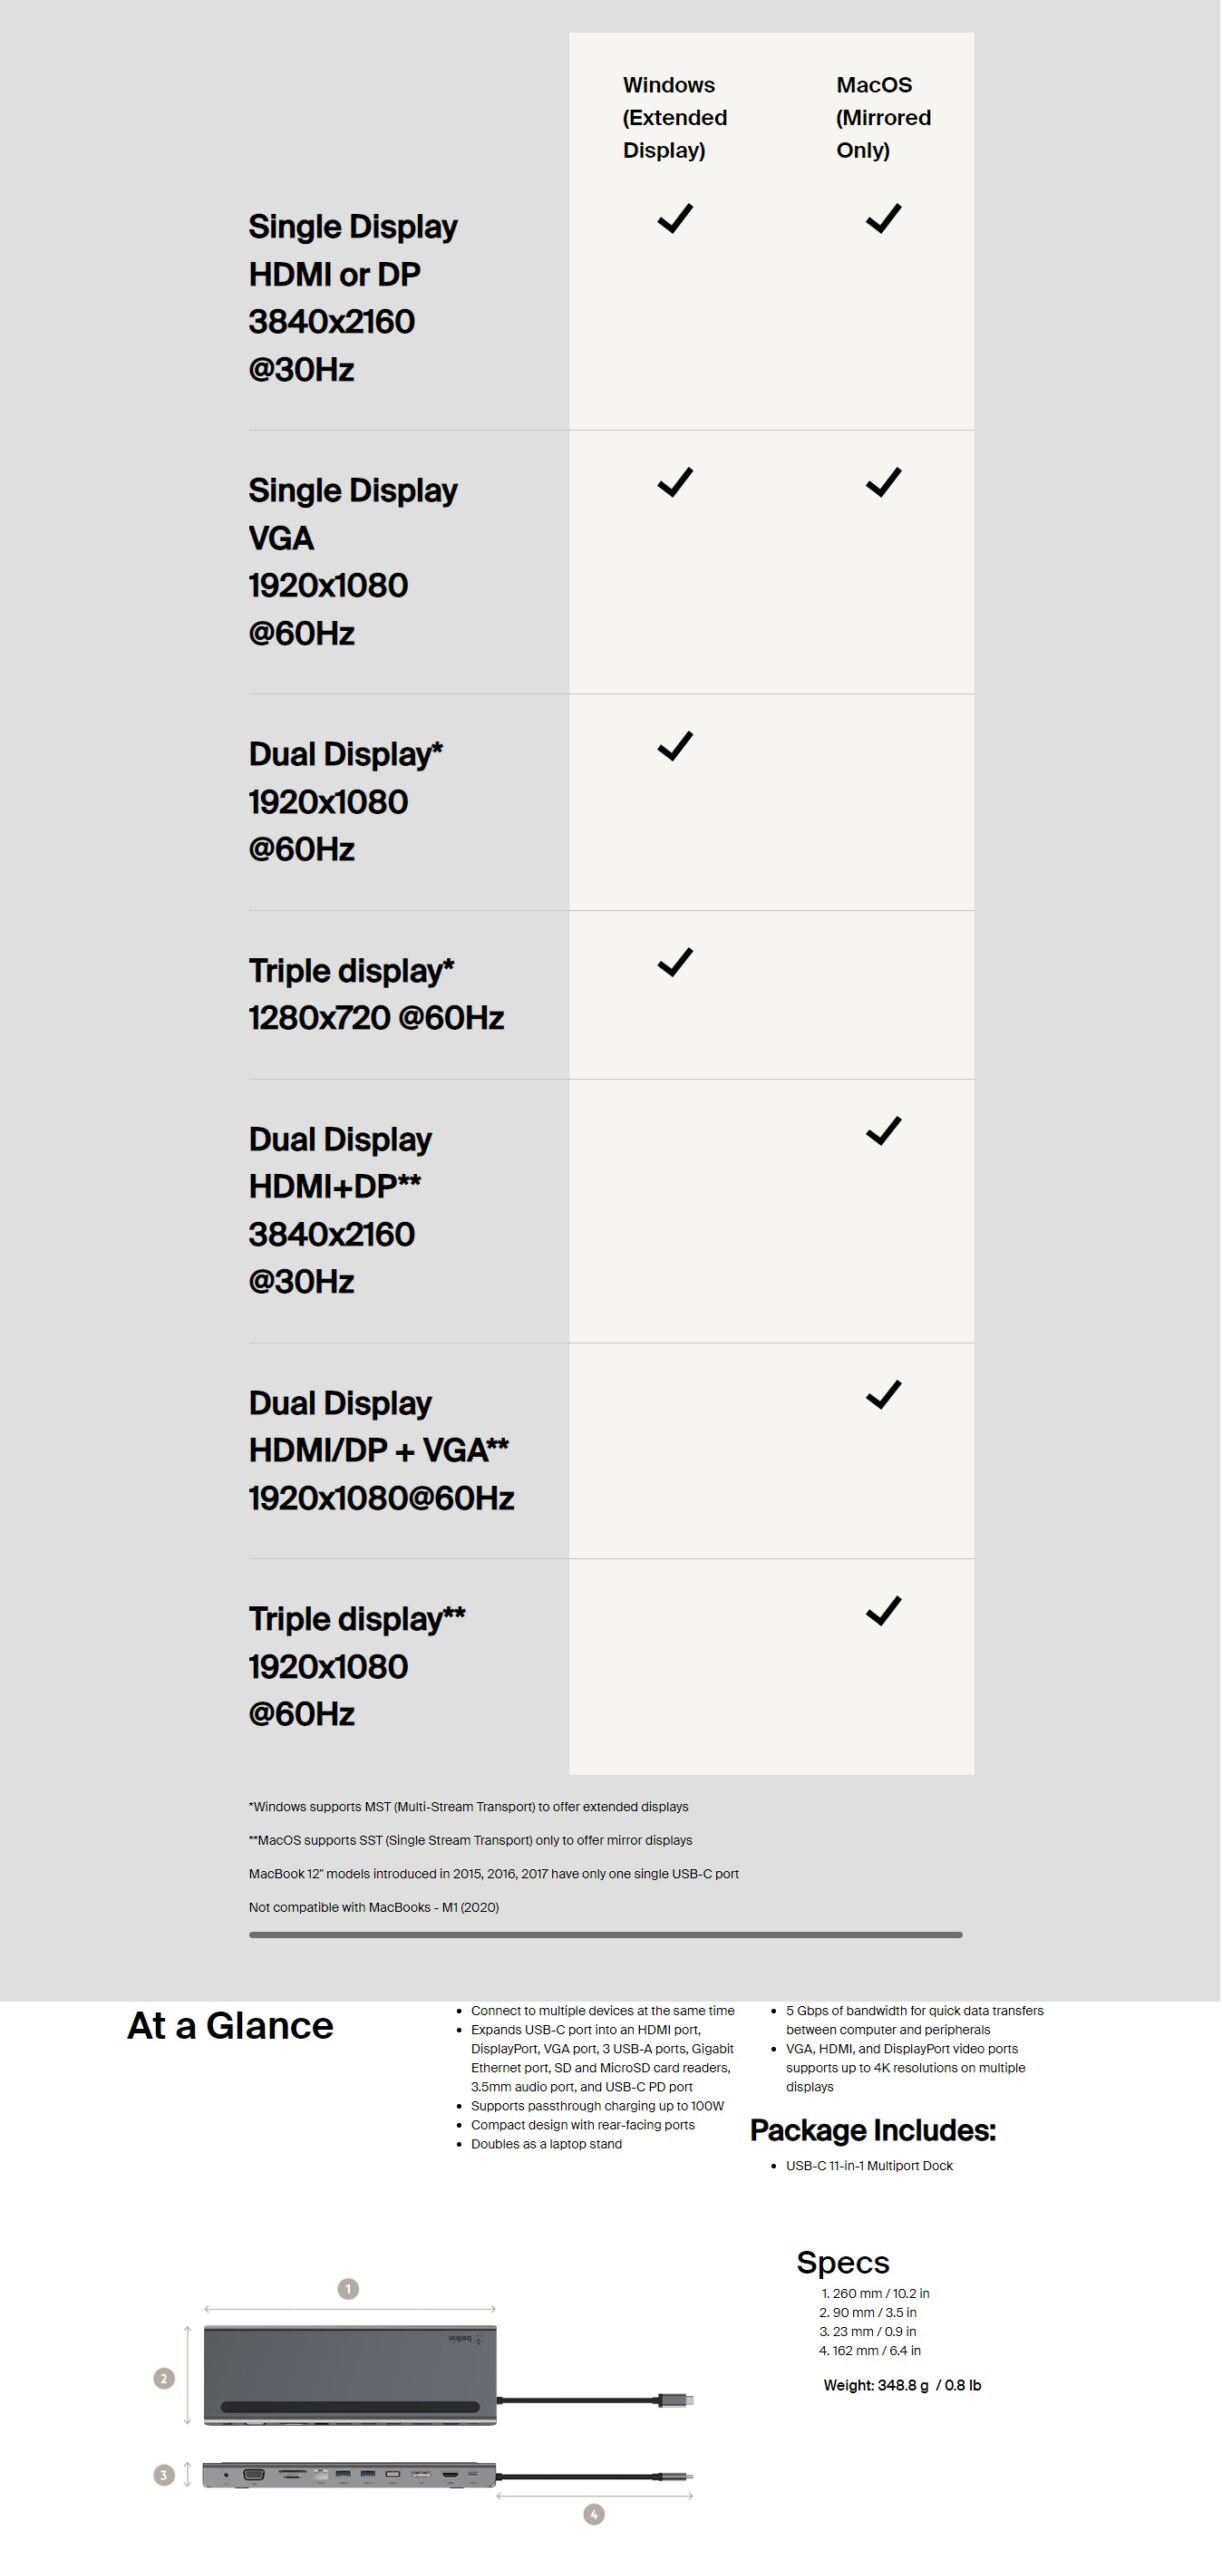The height and width of the screenshot is (2560, 1222).
Task: Click the Windows checkmark for Triple display 1280x720
Action: click(675, 962)
